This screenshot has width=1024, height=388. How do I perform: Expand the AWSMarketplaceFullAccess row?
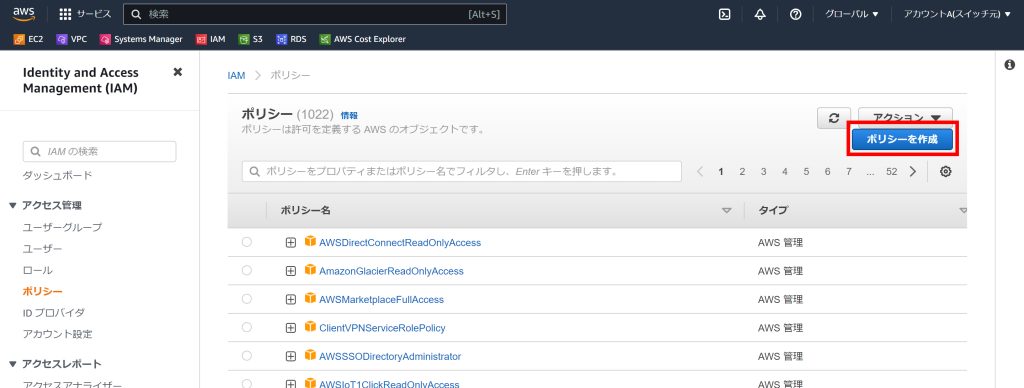[291, 300]
